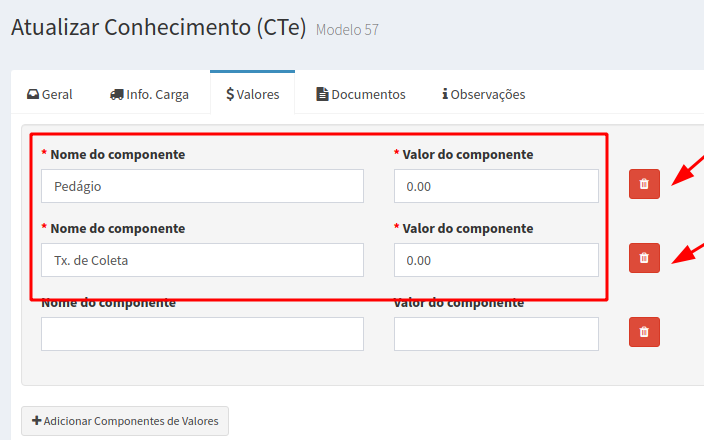Open the Observações tab
The image size is (704, 440).
click(484, 95)
